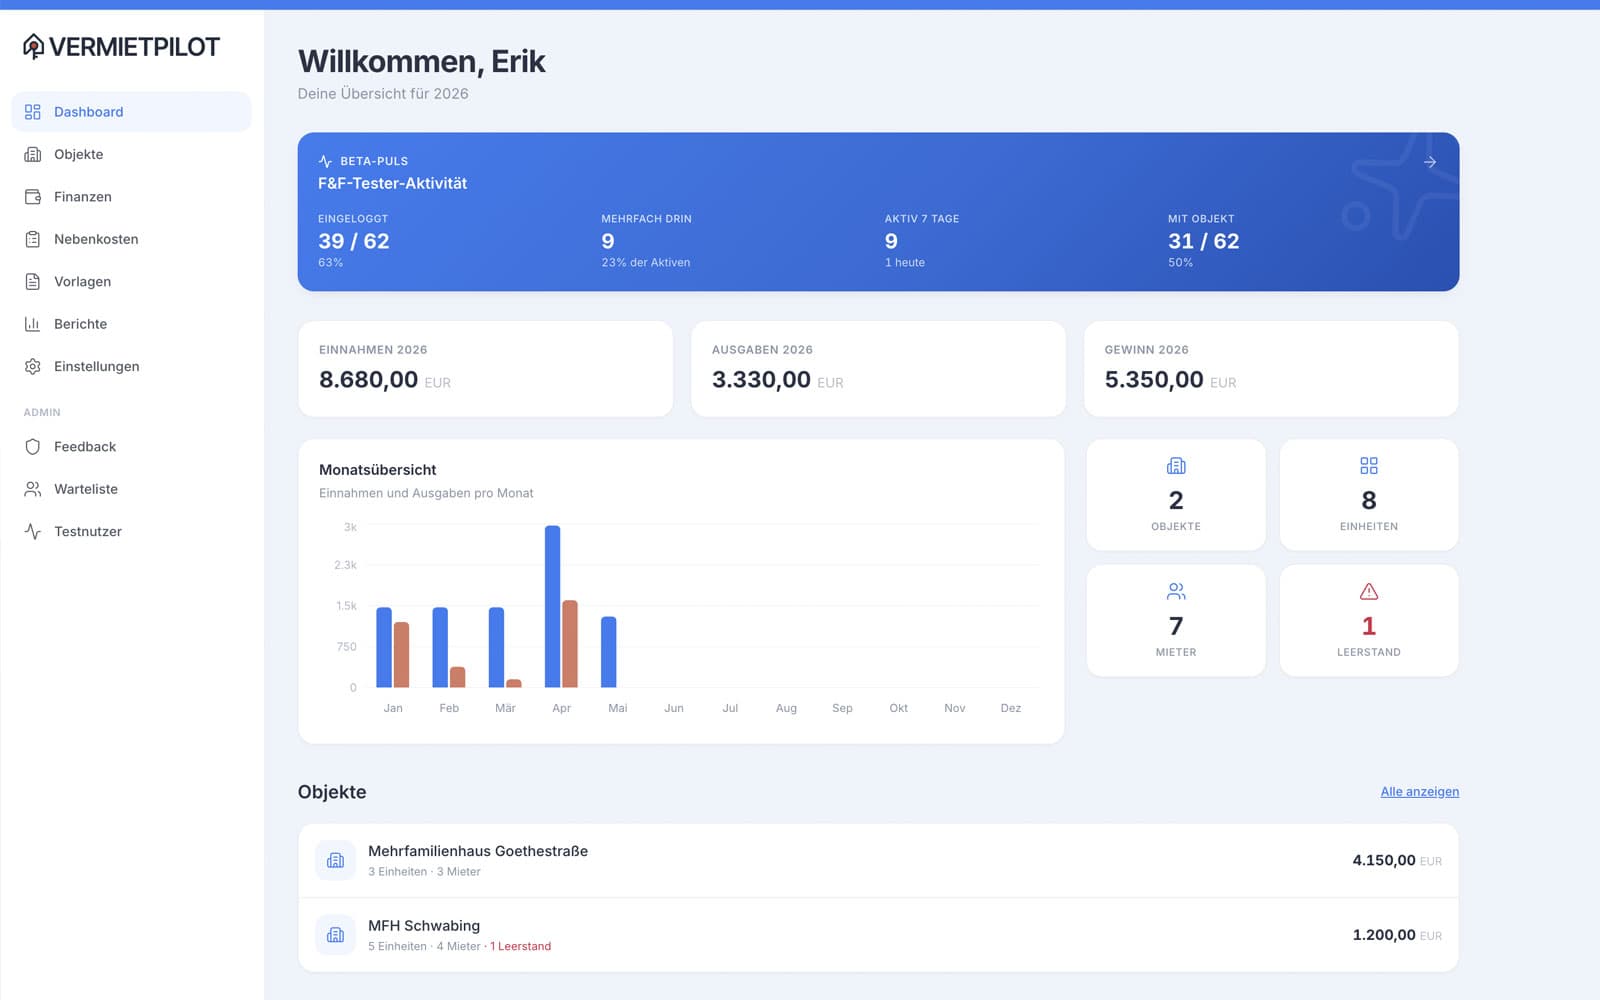Click the 'Dez' month label on chart axis

[x=1011, y=708]
